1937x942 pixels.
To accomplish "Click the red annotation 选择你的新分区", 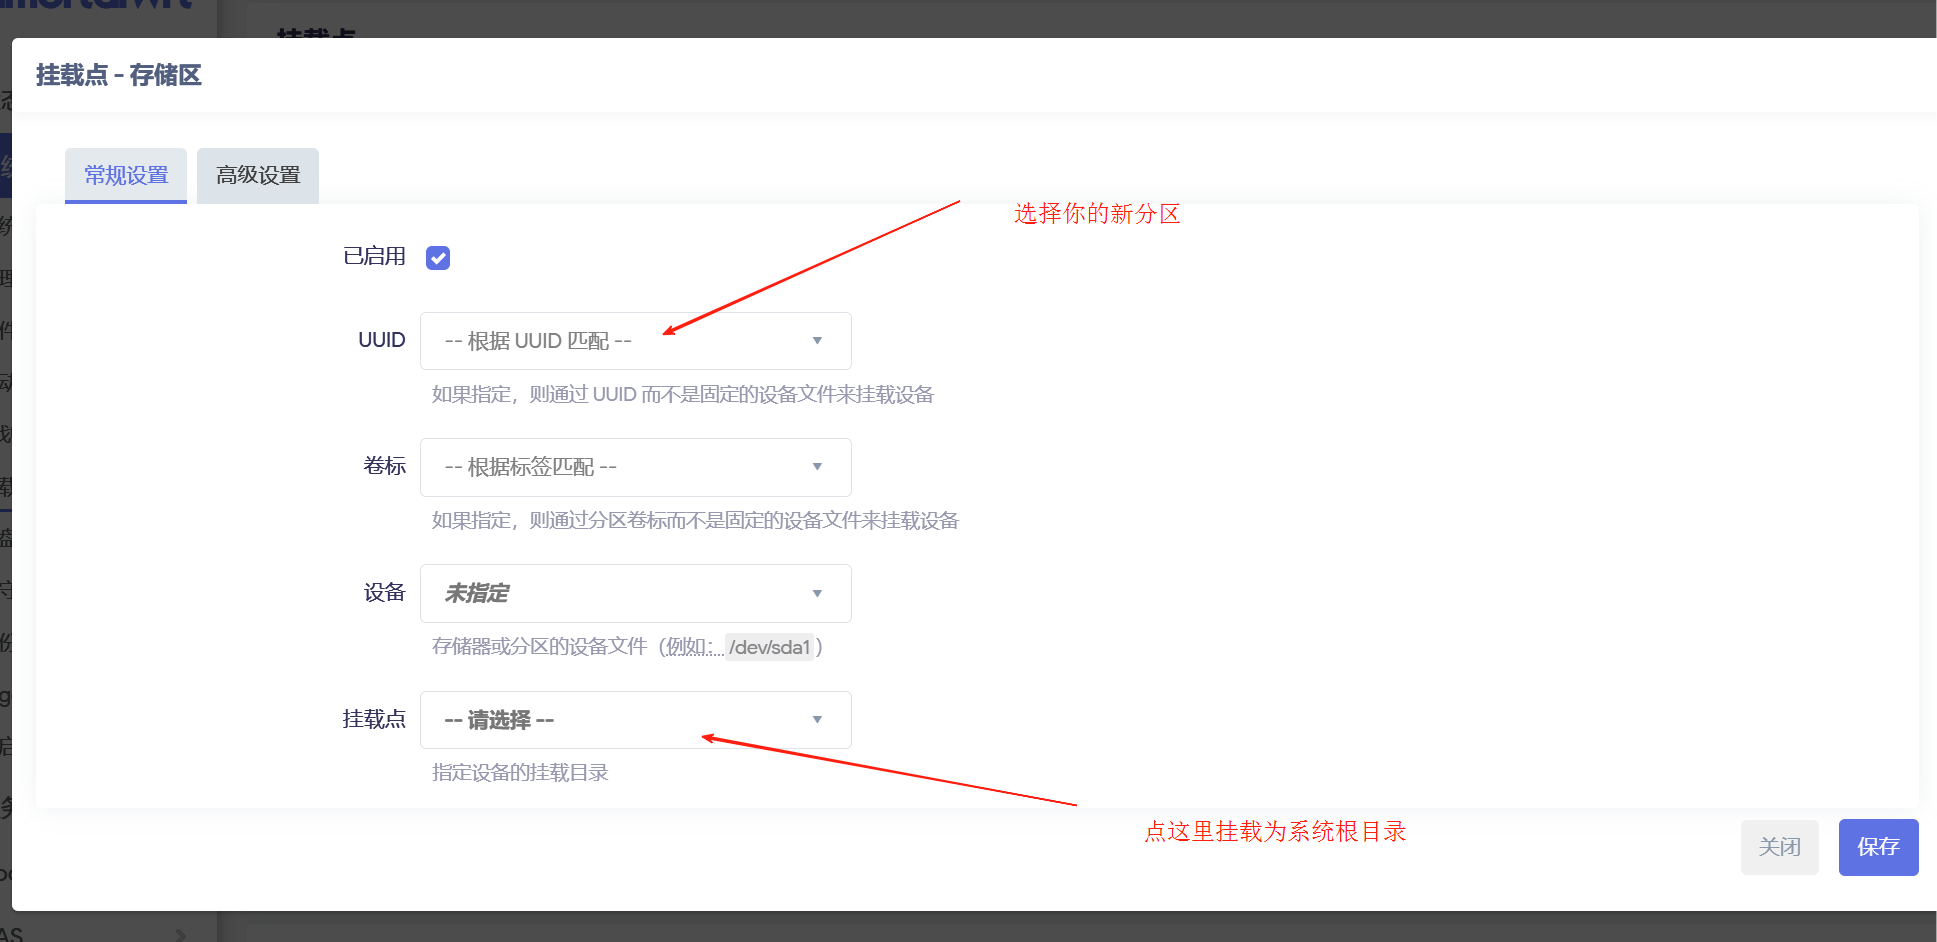I will click(x=1097, y=214).
